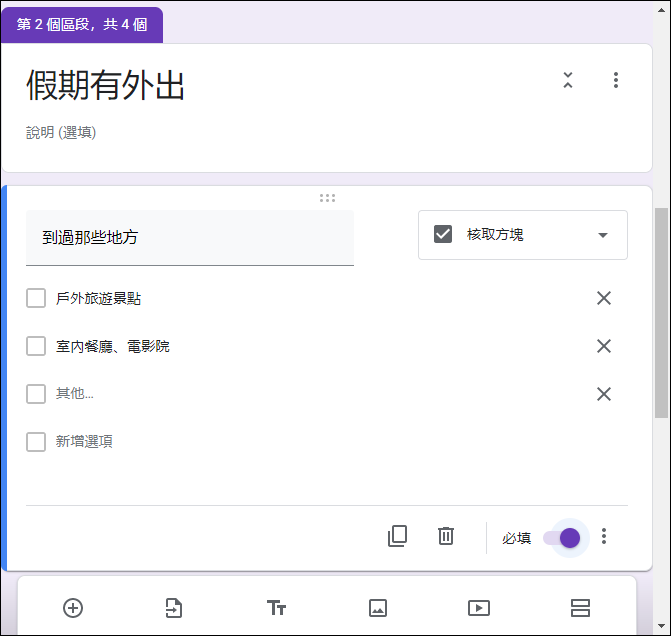Screen dimensions: 671x636
Task: Click the 其他... option text
Action: (x=74, y=393)
